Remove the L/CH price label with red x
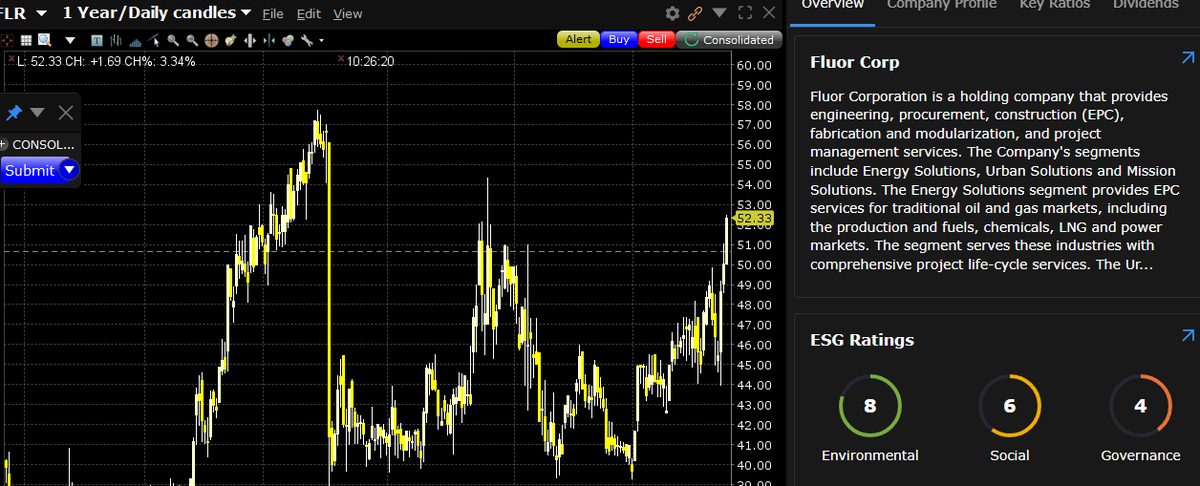 pos(11,60)
